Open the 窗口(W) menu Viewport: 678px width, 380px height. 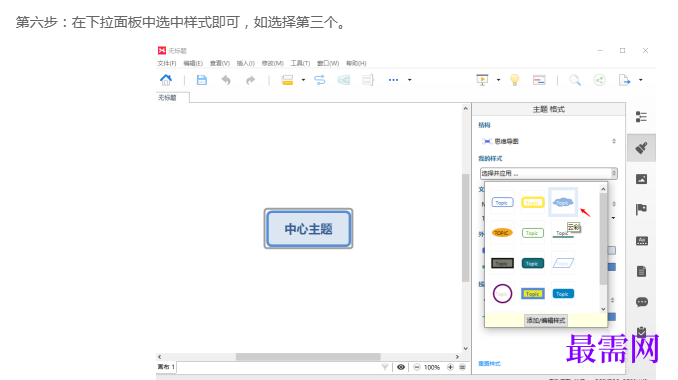coord(328,63)
